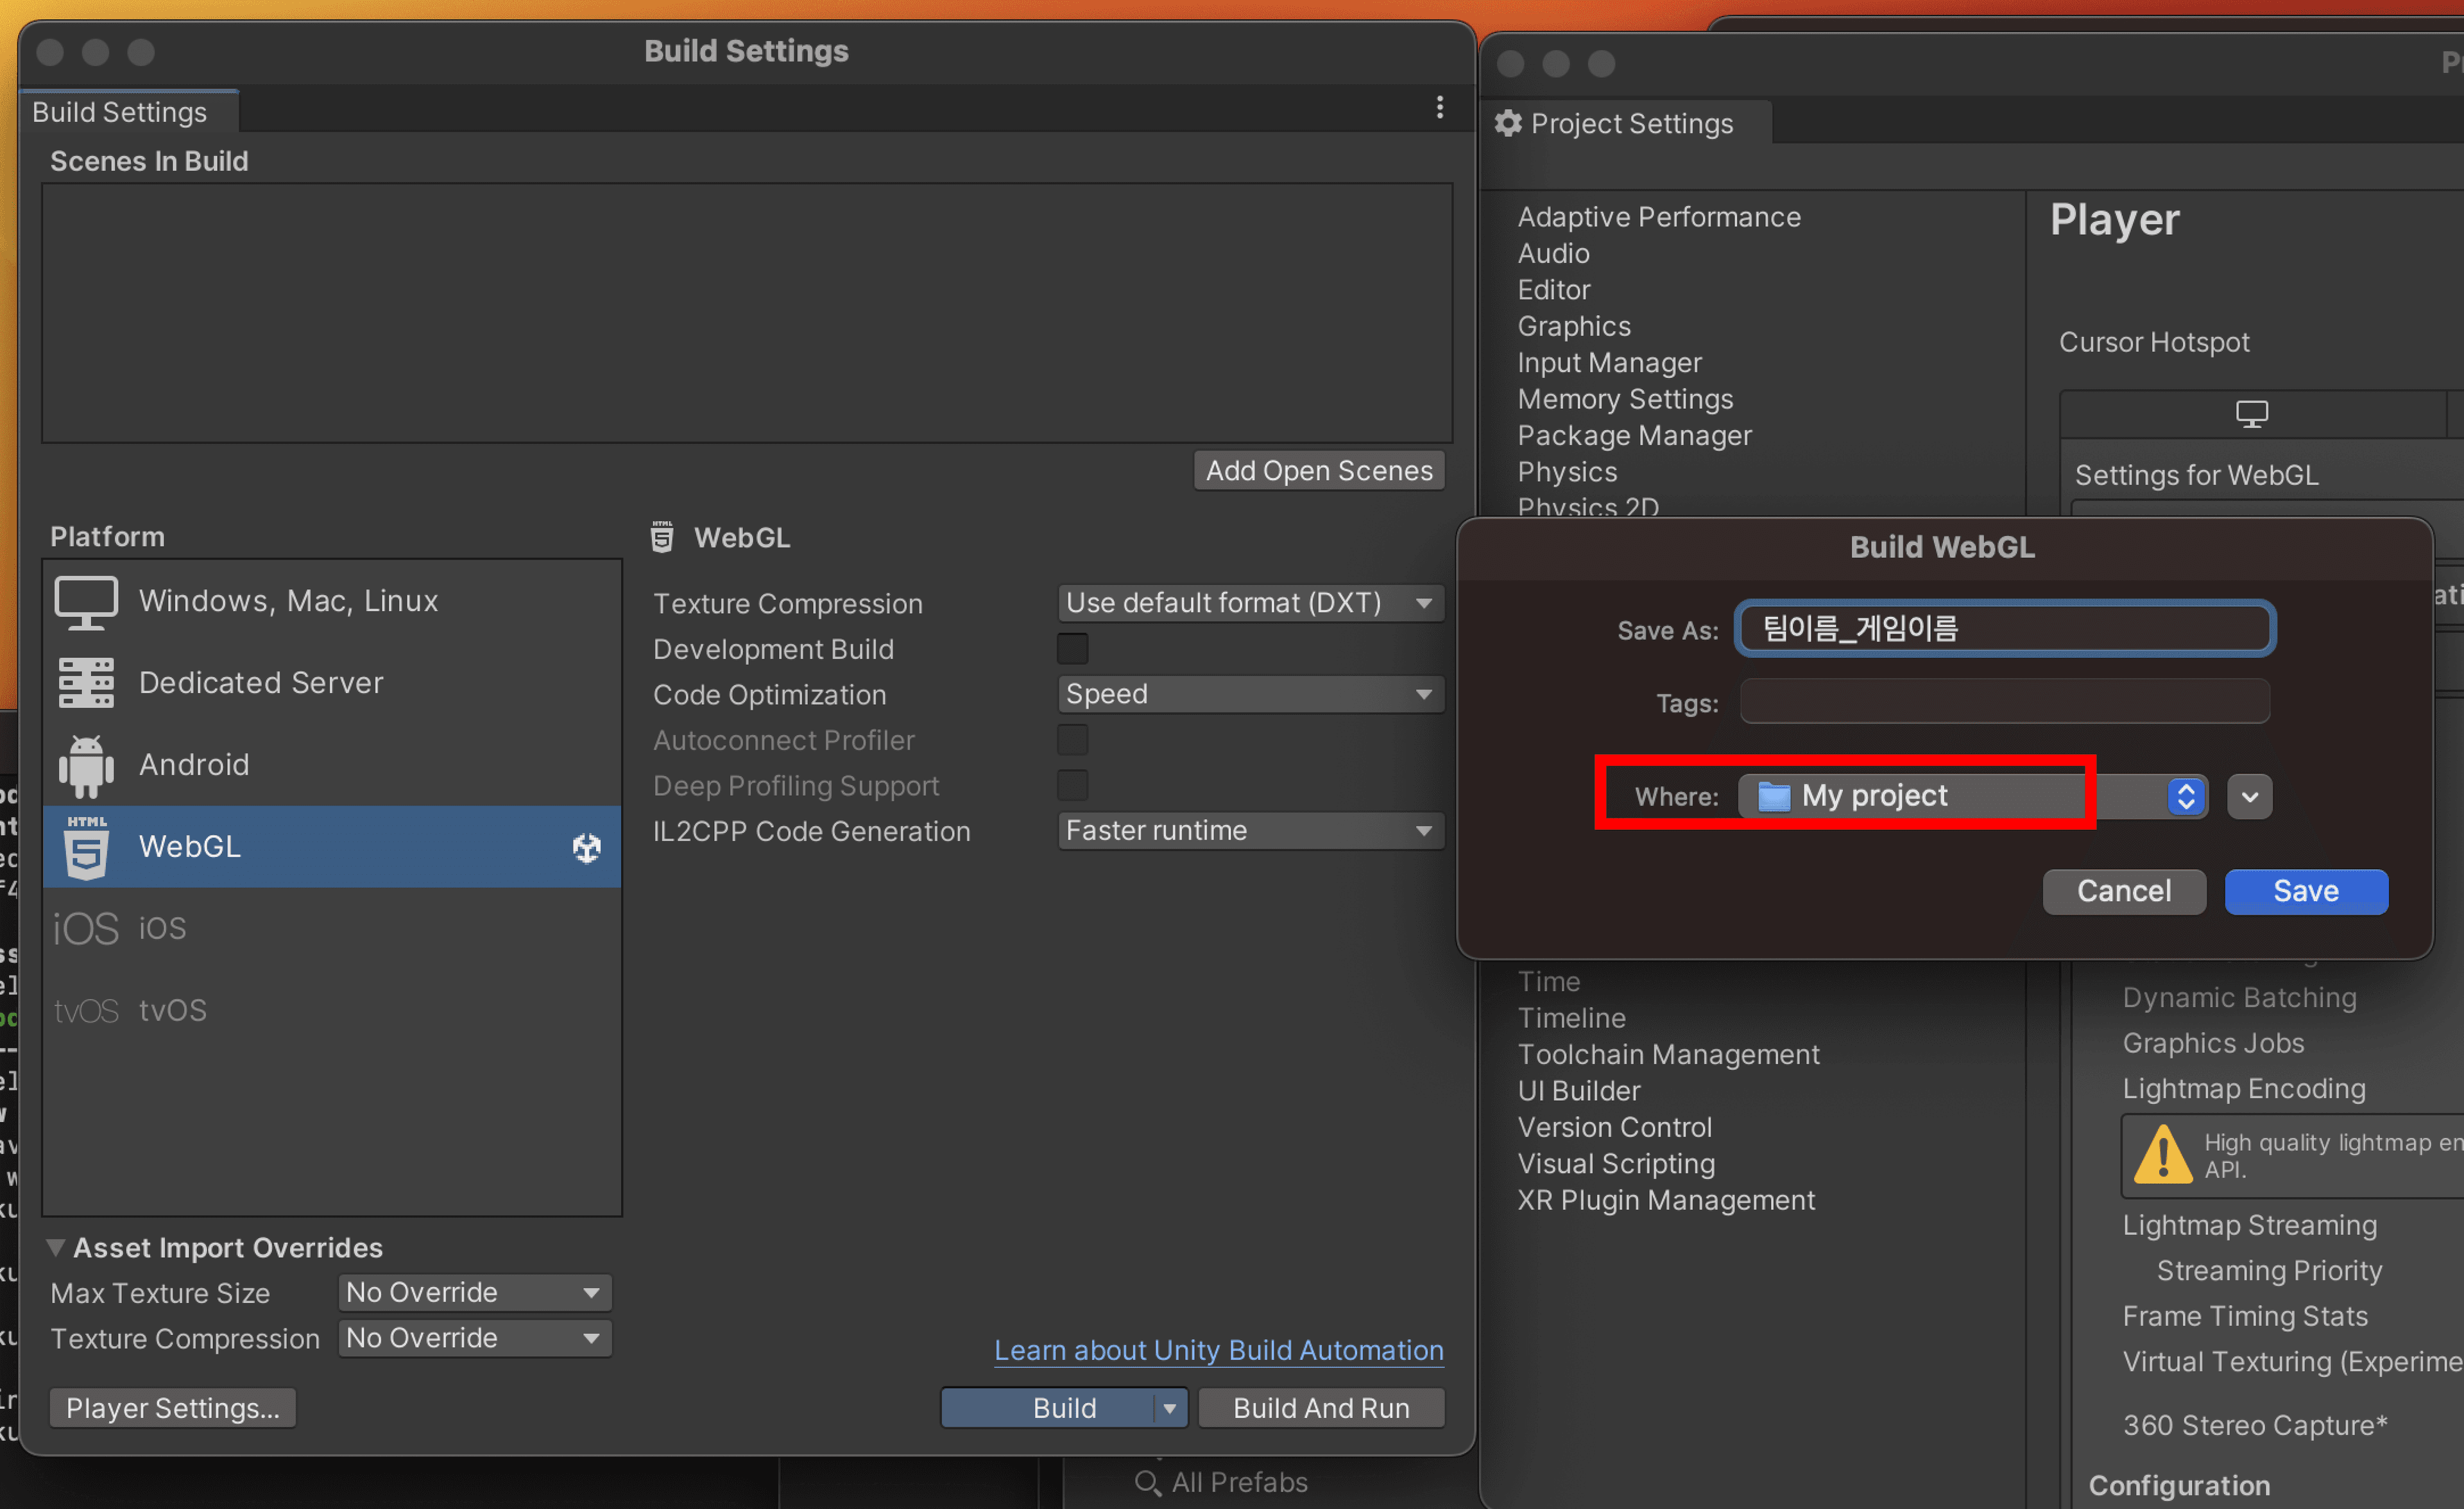Open the Code Optimization Speed dropdown

(1251, 694)
